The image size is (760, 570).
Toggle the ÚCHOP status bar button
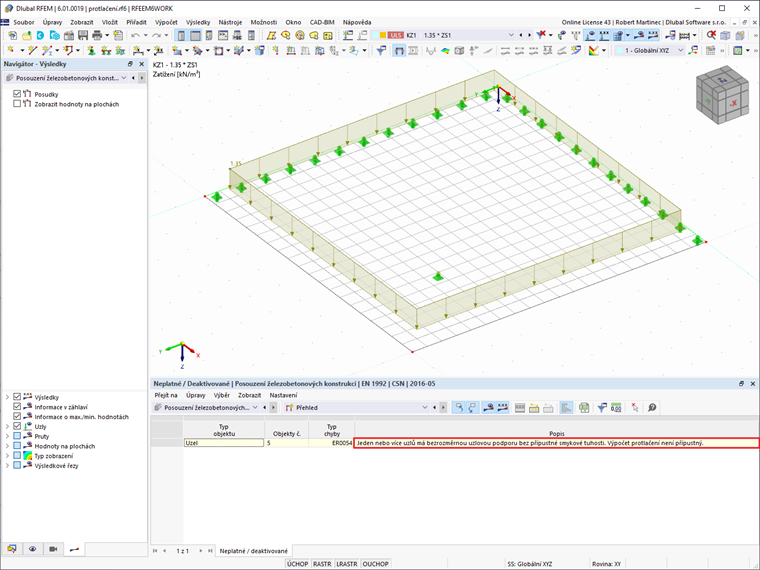click(297, 564)
